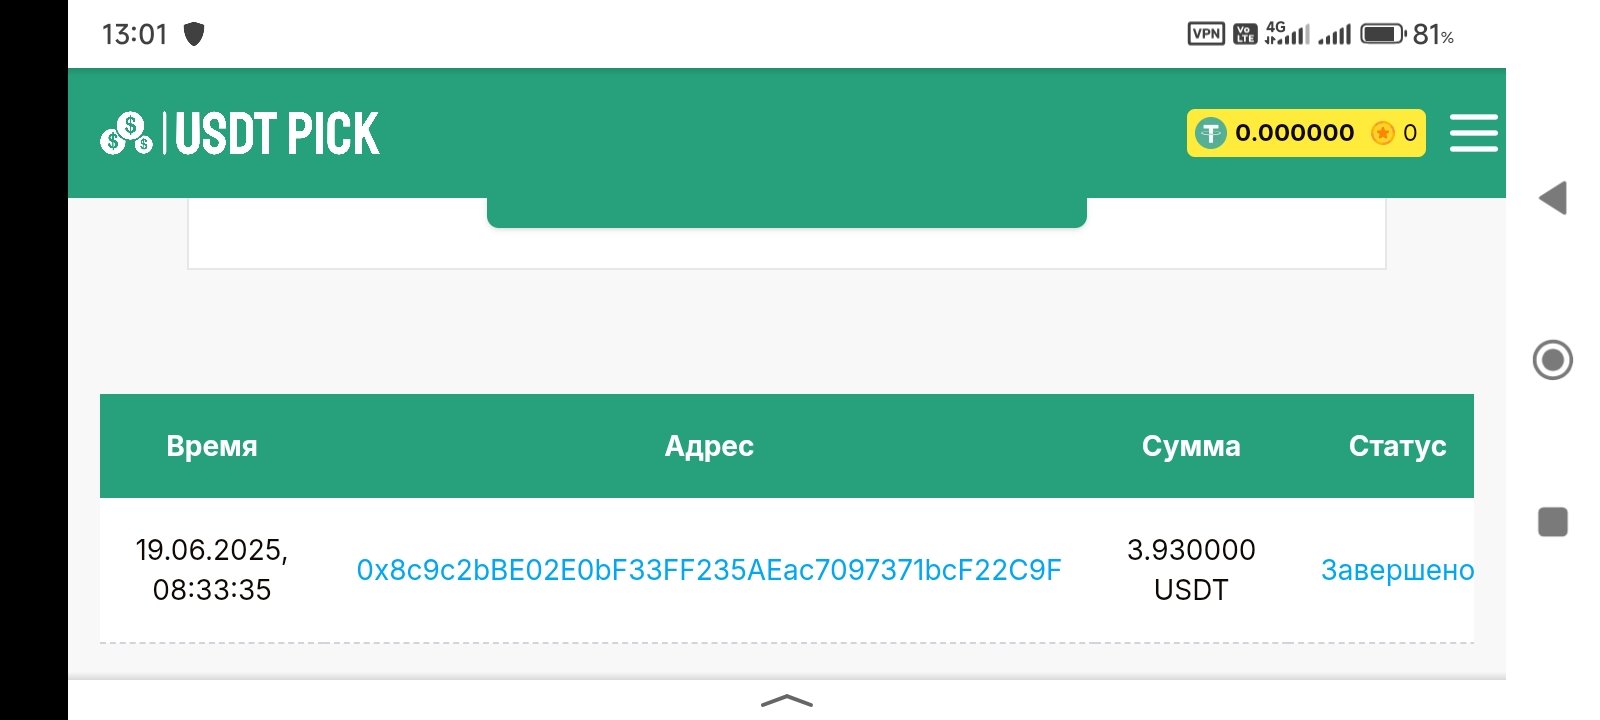Click the green button above table
This screenshot has width=1600, height=720.
point(786,212)
